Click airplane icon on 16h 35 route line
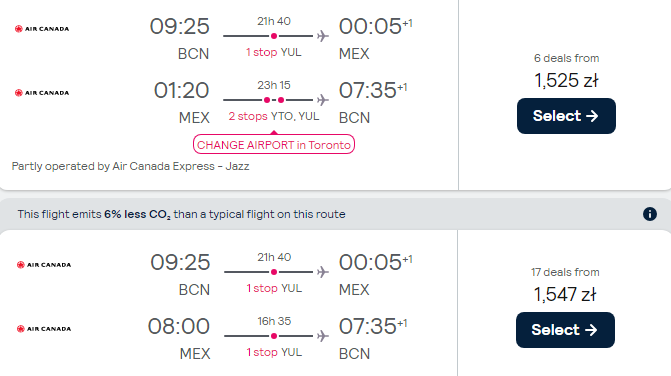 pos(323,336)
